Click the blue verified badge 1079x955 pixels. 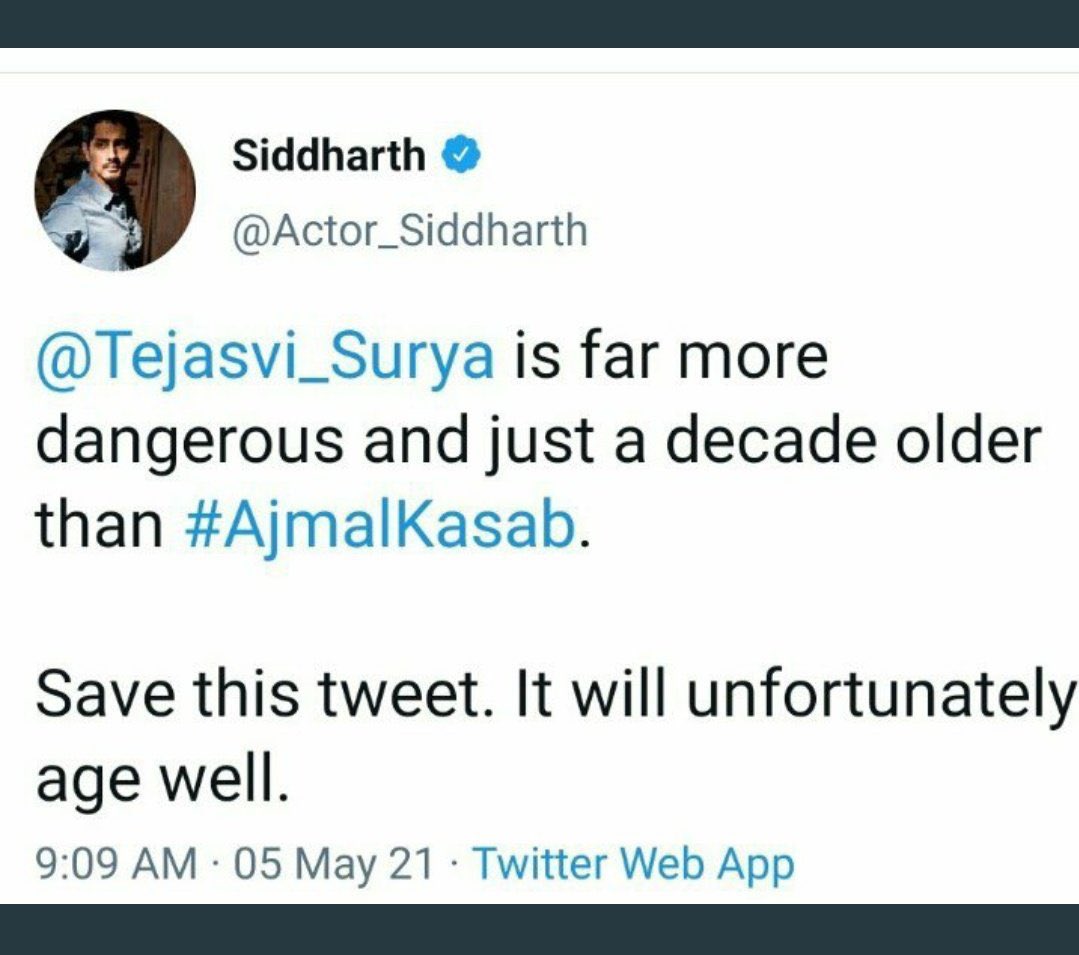click(x=460, y=155)
